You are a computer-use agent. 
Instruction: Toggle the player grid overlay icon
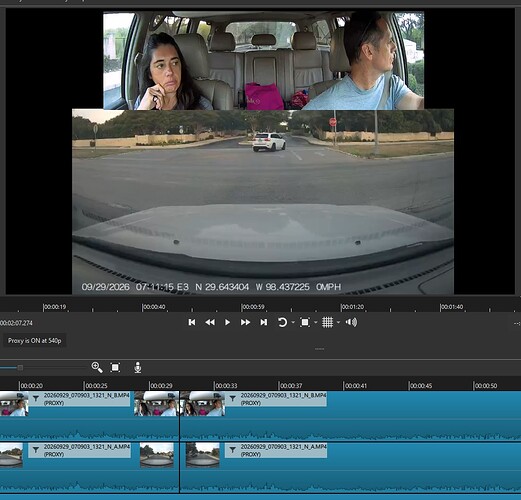tap(327, 322)
